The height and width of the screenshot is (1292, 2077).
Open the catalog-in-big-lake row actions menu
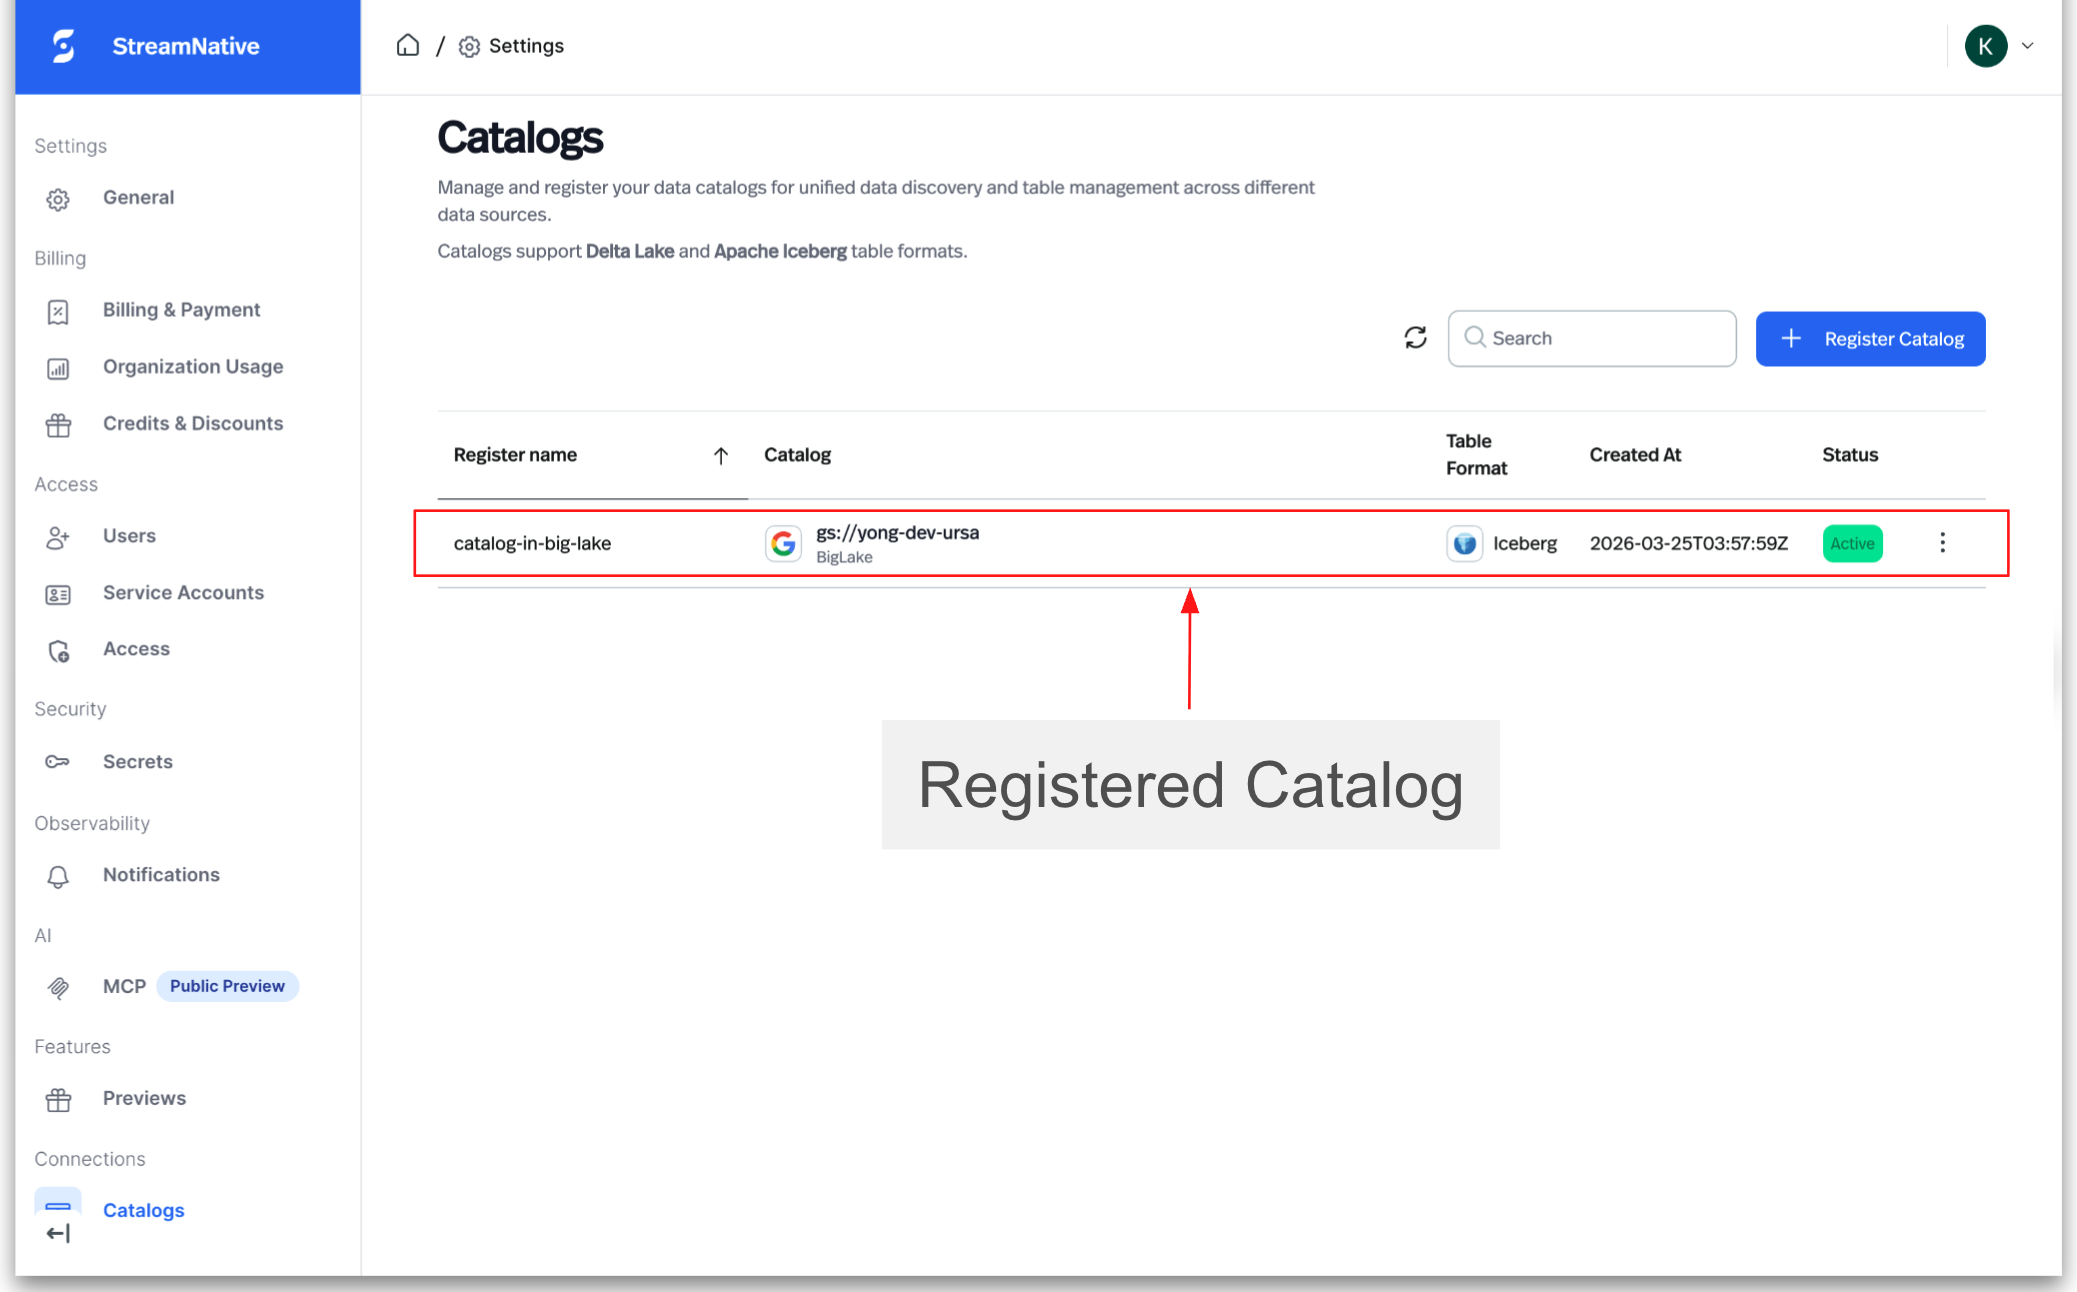(1942, 543)
